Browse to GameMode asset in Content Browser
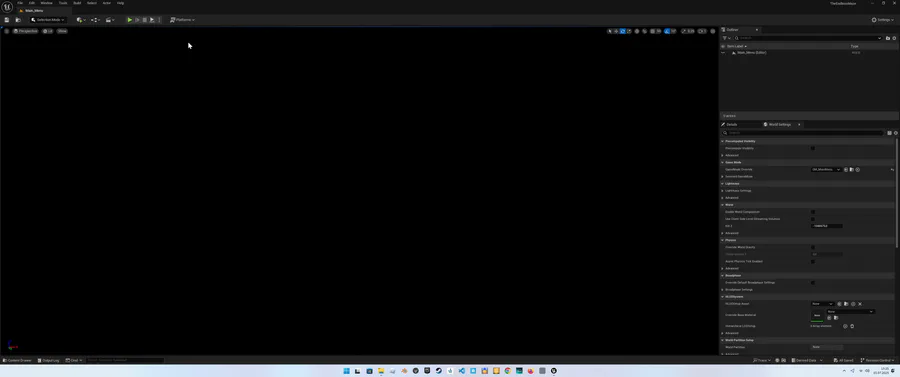Viewport: 900px width, 377px height. [x=852, y=169]
